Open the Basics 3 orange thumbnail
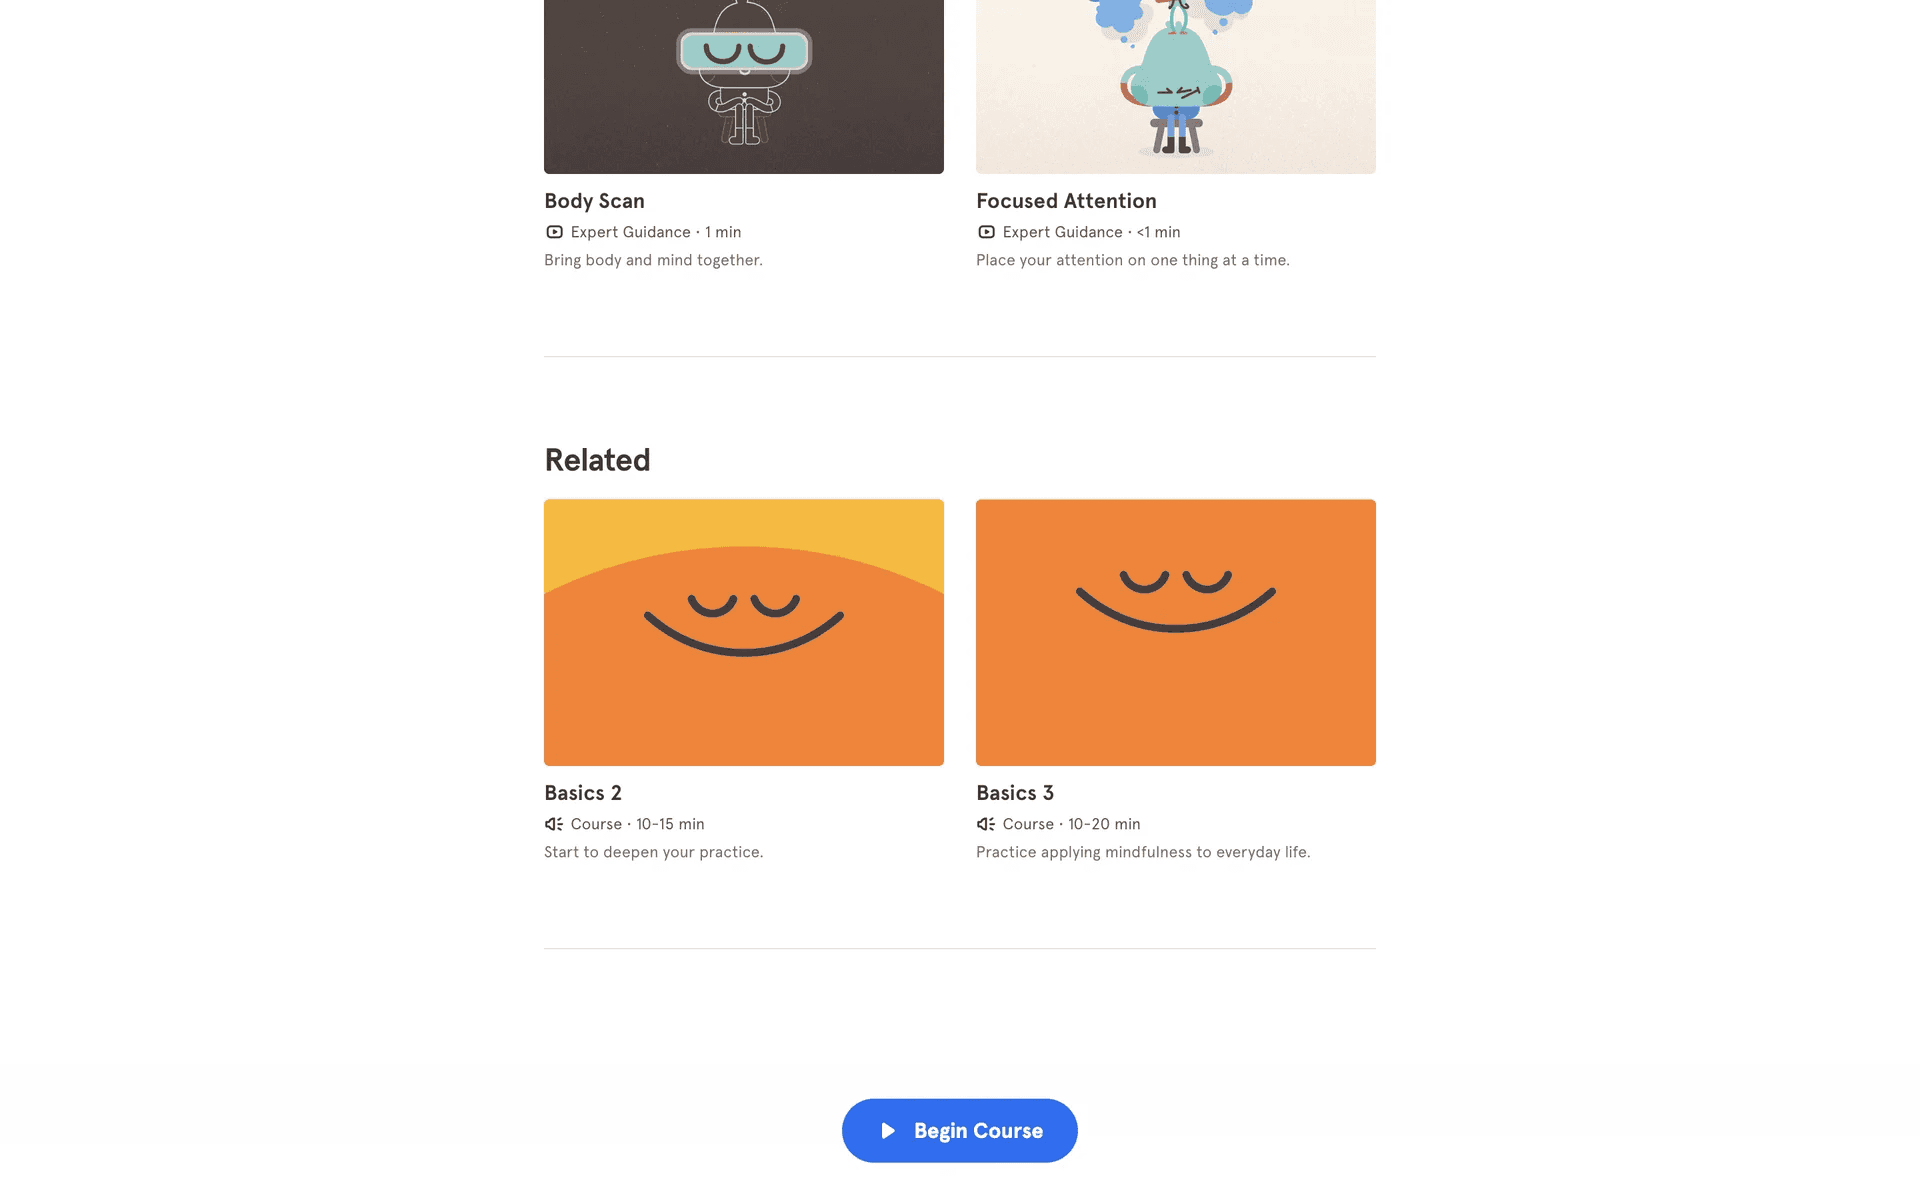The width and height of the screenshot is (1920, 1200). point(1176,633)
